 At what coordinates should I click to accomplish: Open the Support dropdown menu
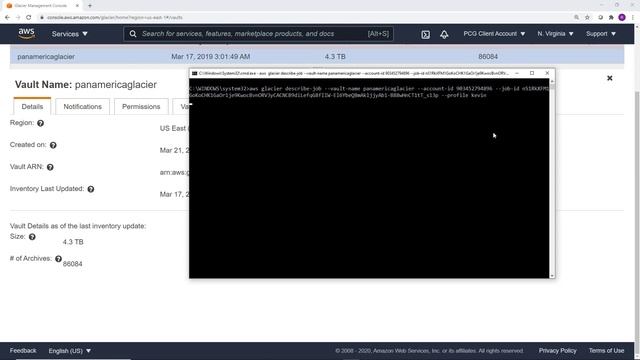601,34
